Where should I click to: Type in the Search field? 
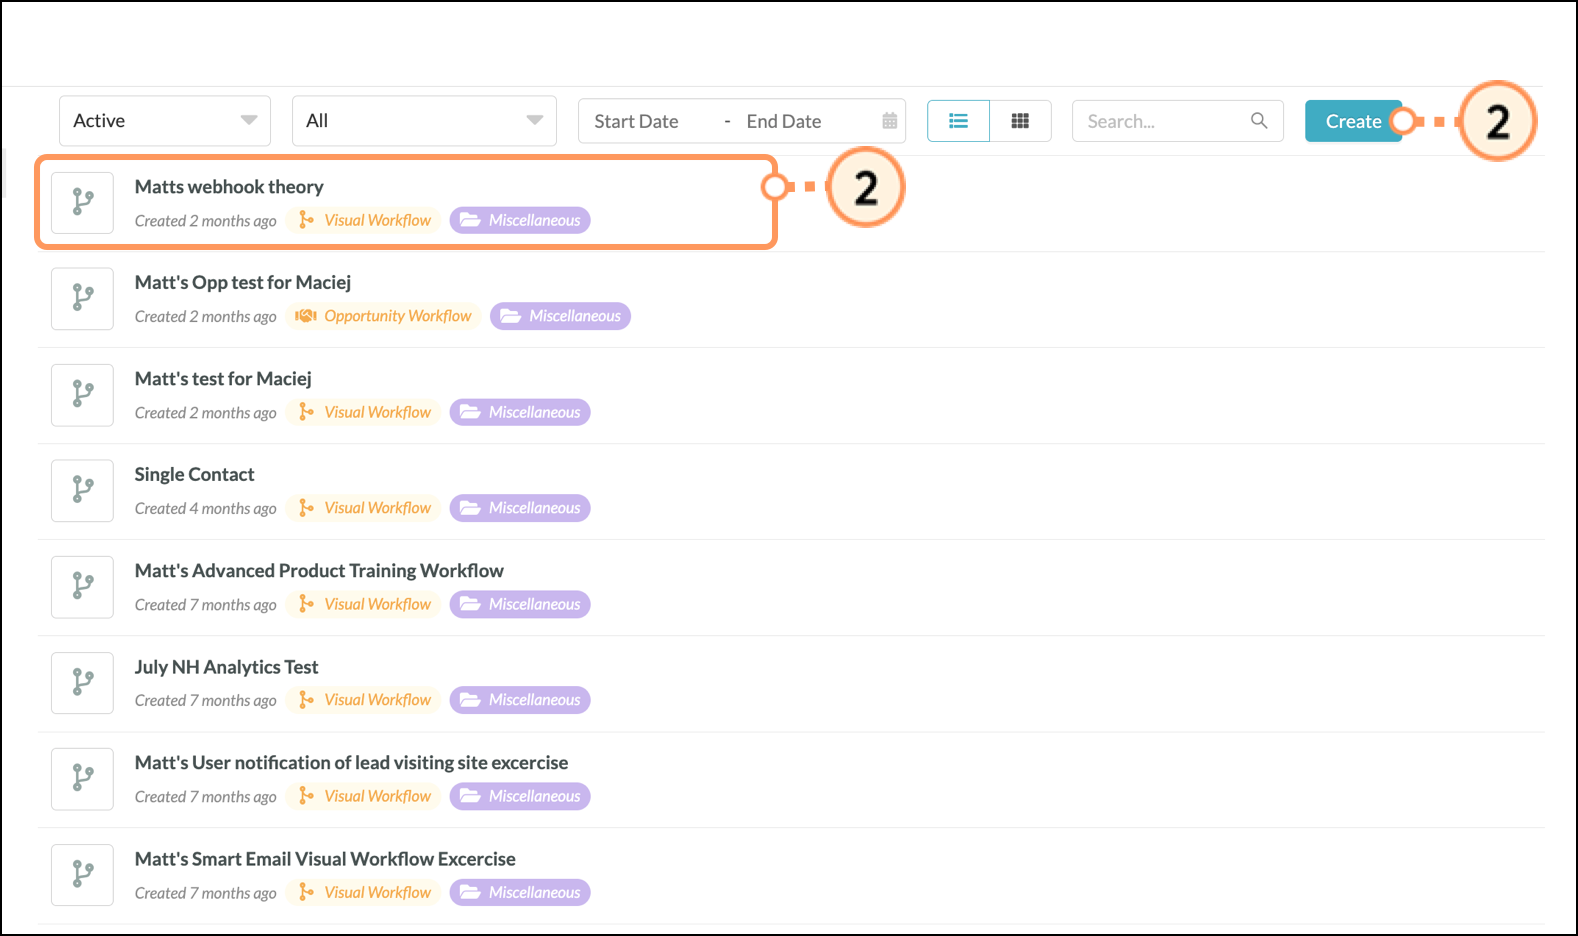point(1160,121)
